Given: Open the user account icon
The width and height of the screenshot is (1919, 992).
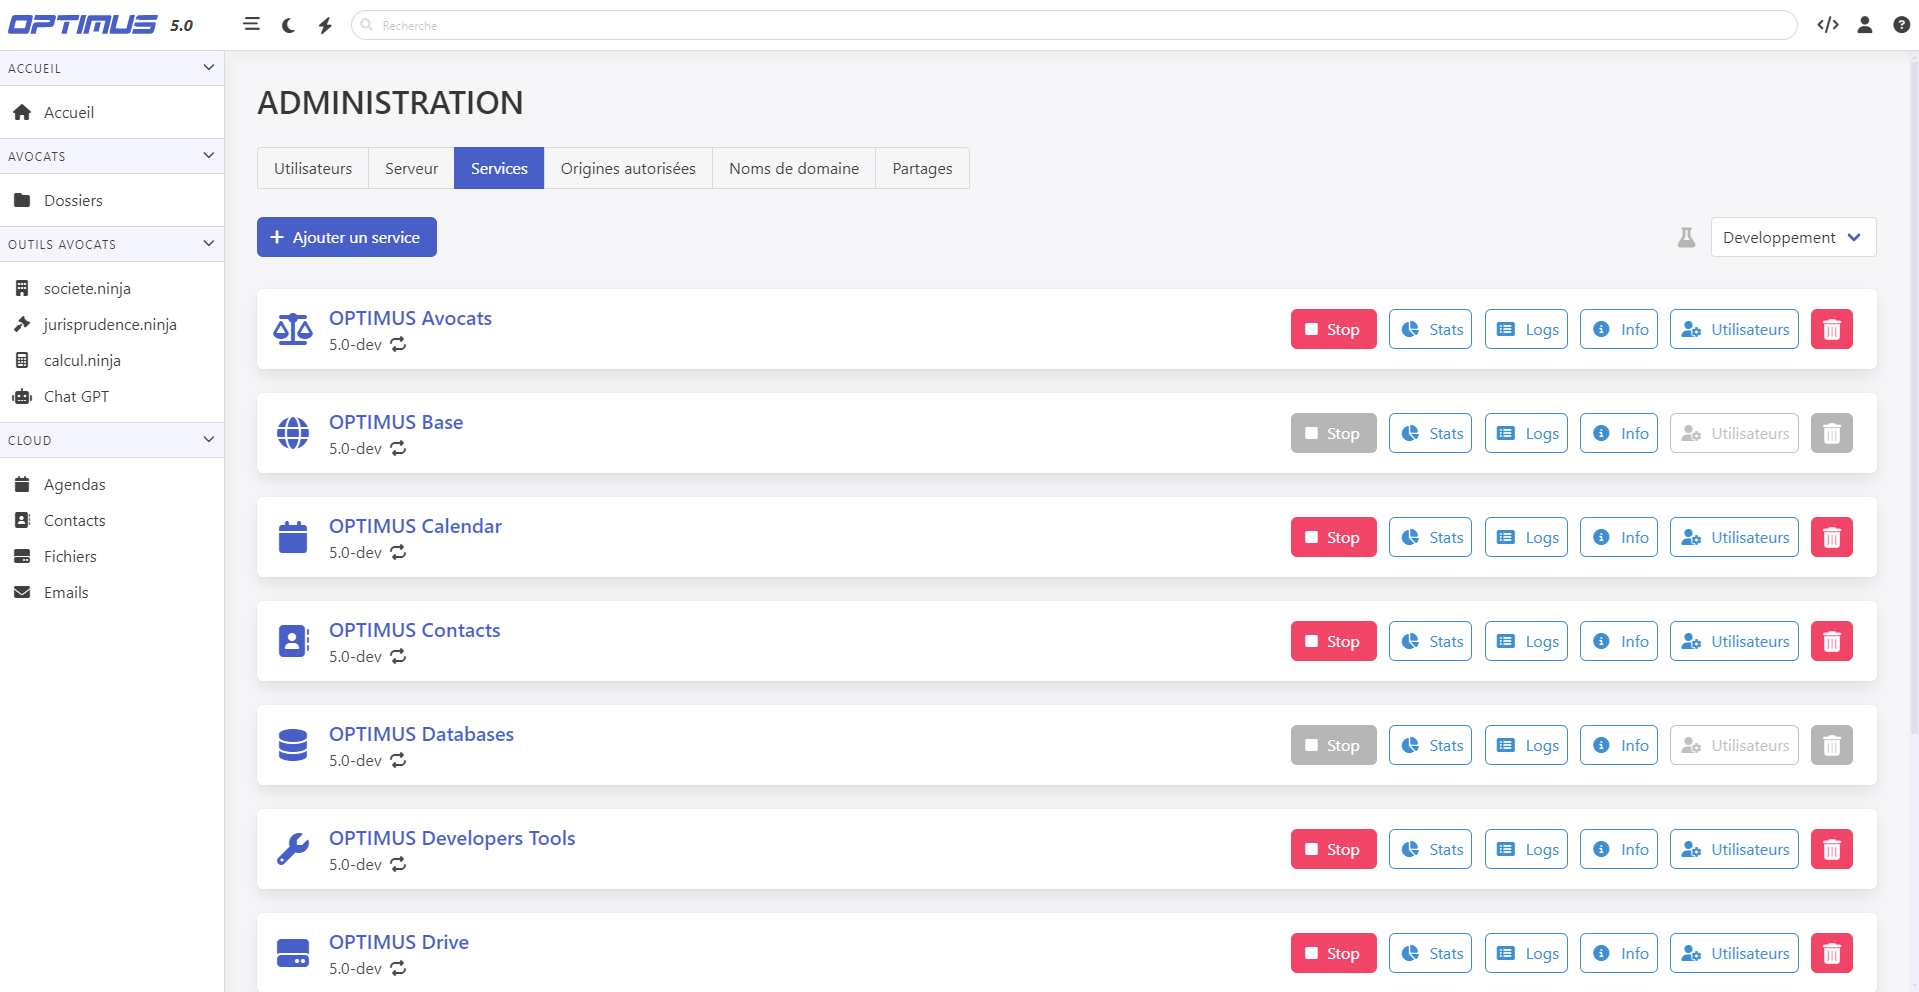Looking at the screenshot, I should coord(1865,25).
